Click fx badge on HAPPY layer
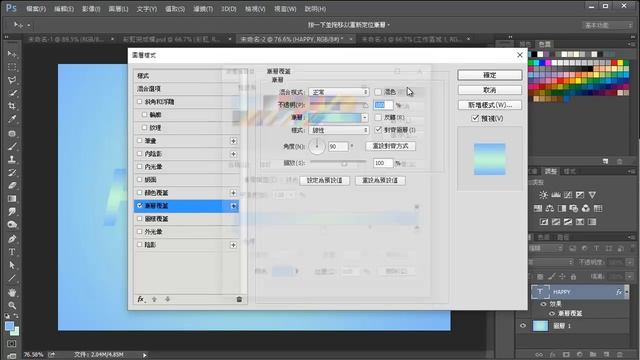640x360 pixels. pyautogui.click(x=619, y=292)
